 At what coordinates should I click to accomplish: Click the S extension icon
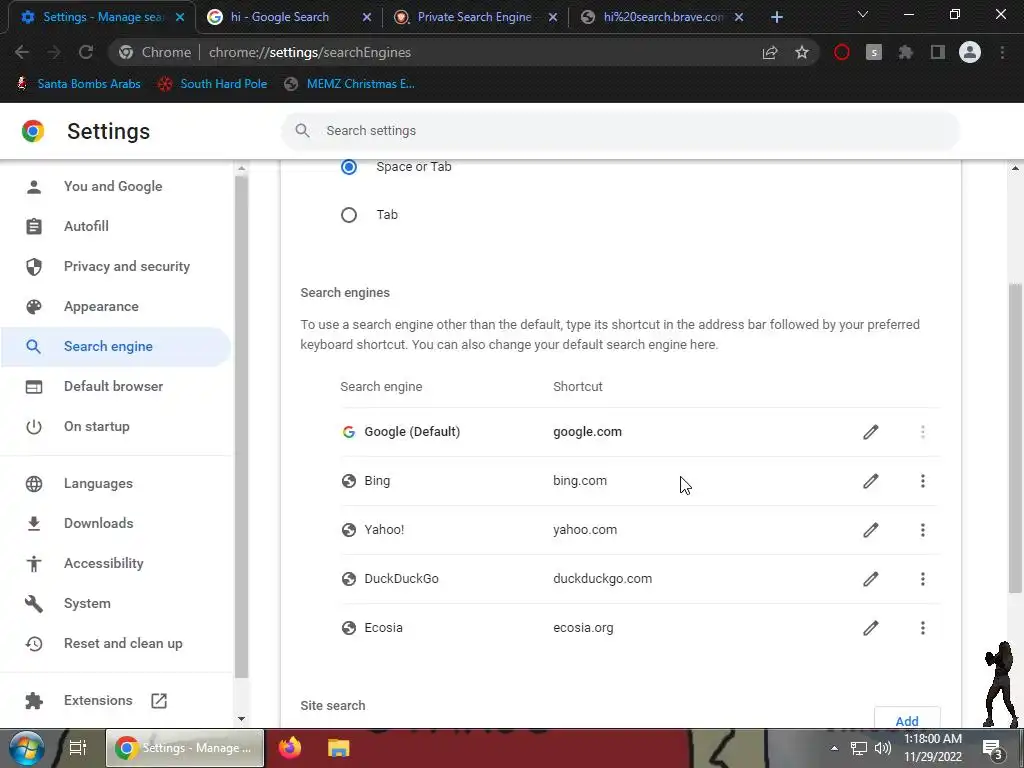(x=874, y=52)
